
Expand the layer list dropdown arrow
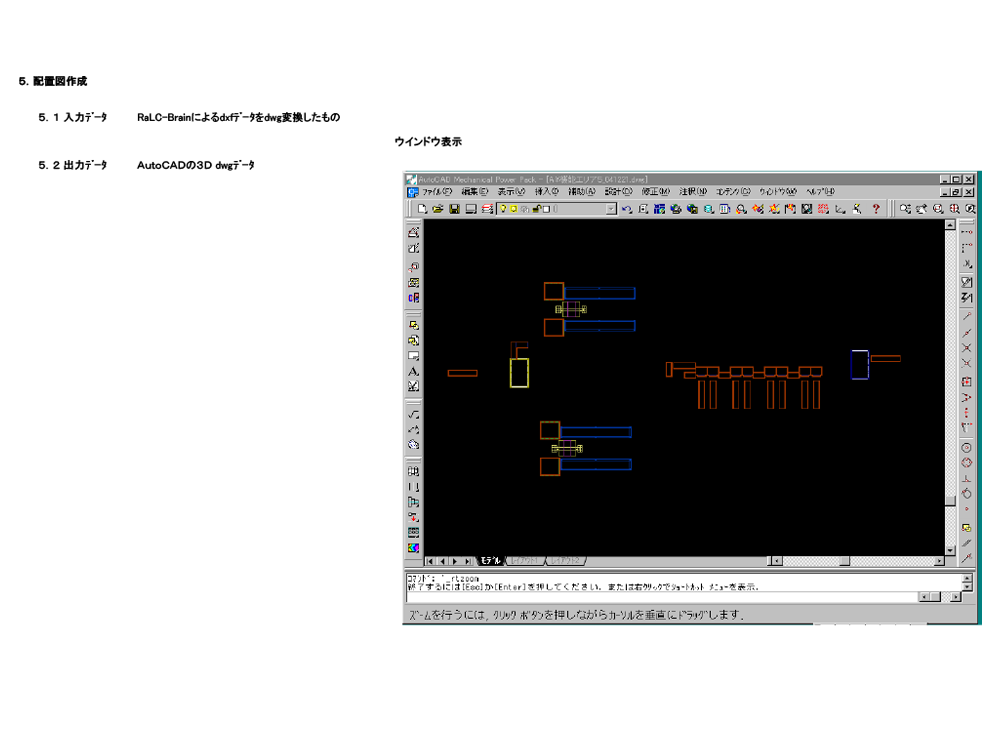click(611, 209)
